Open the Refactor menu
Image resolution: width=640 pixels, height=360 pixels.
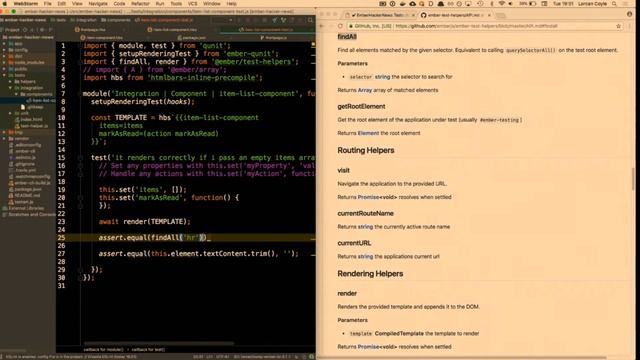[x=140, y=4]
